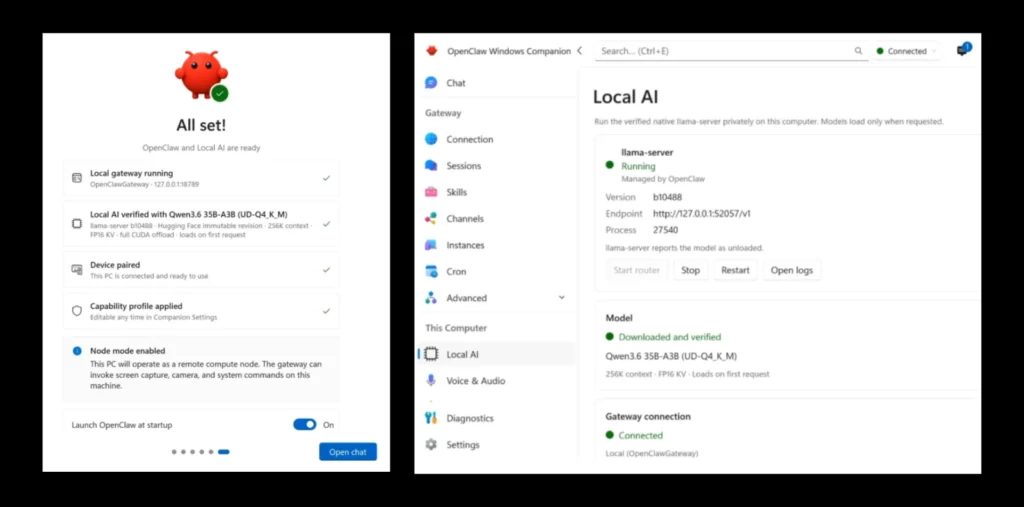Click in the Search (Ctrl+E) field
The height and width of the screenshot is (507, 1024).
[x=731, y=51]
